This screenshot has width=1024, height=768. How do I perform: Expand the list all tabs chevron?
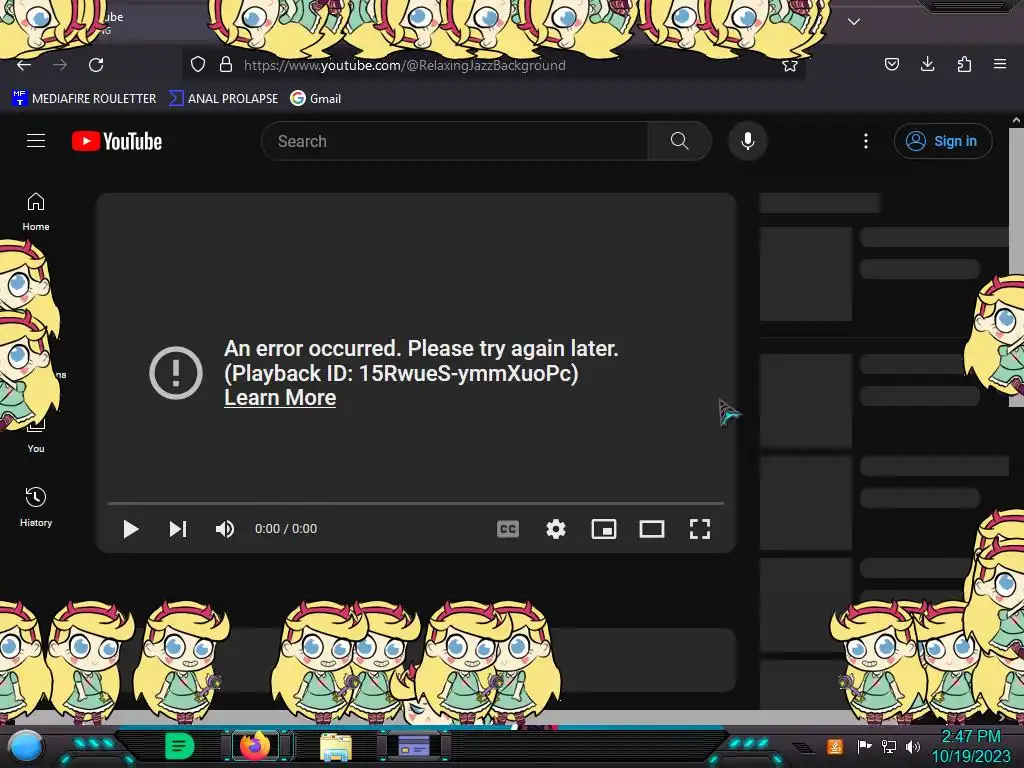point(854,22)
